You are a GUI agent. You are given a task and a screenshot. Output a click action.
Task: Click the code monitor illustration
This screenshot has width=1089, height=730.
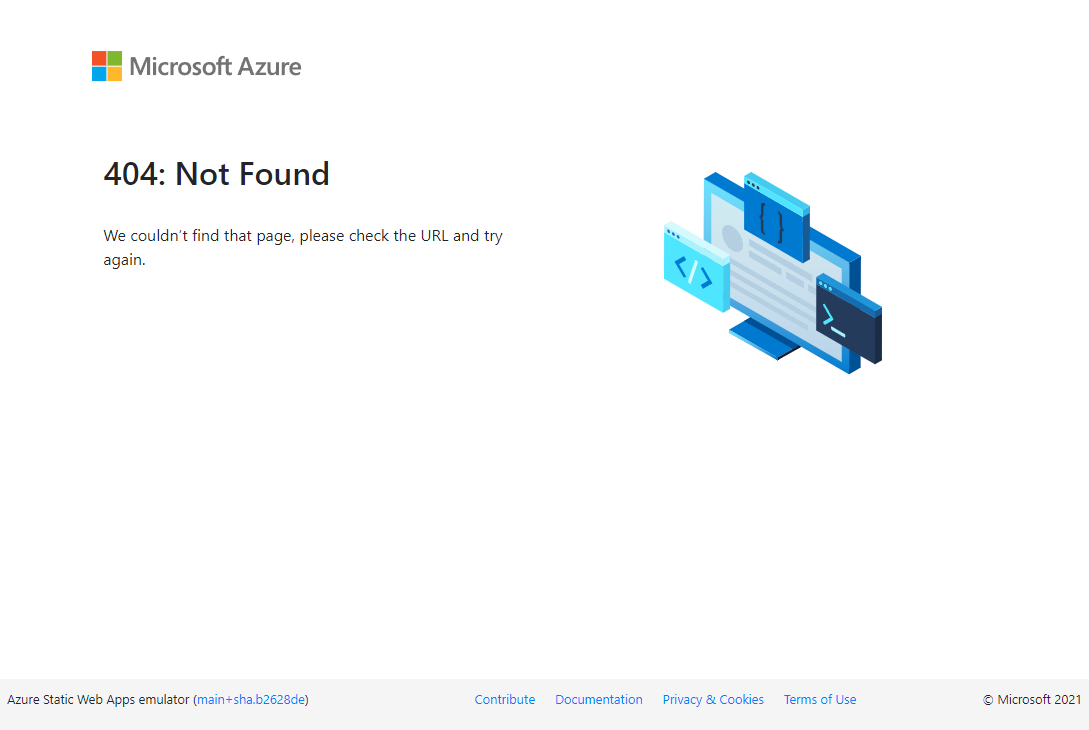click(773, 272)
